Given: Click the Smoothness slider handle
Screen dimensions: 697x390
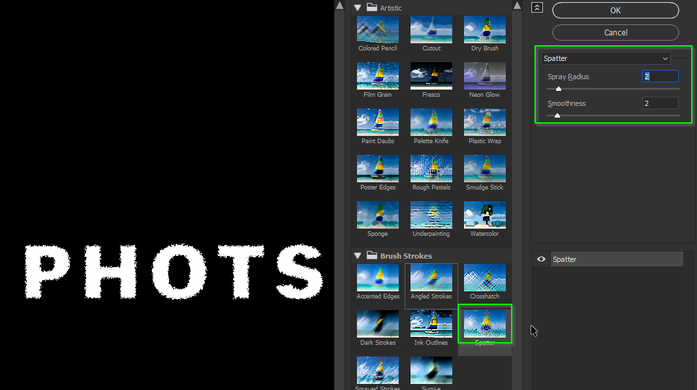Looking at the screenshot, I should (557, 116).
